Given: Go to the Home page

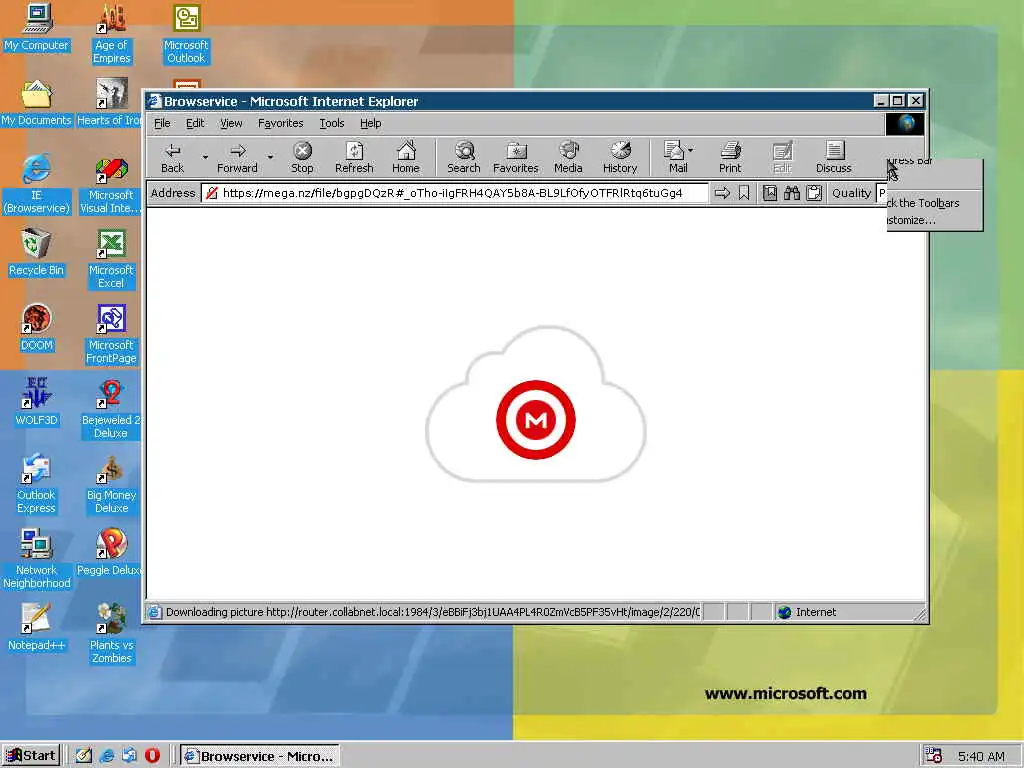Looking at the screenshot, I should coord(406,157).
